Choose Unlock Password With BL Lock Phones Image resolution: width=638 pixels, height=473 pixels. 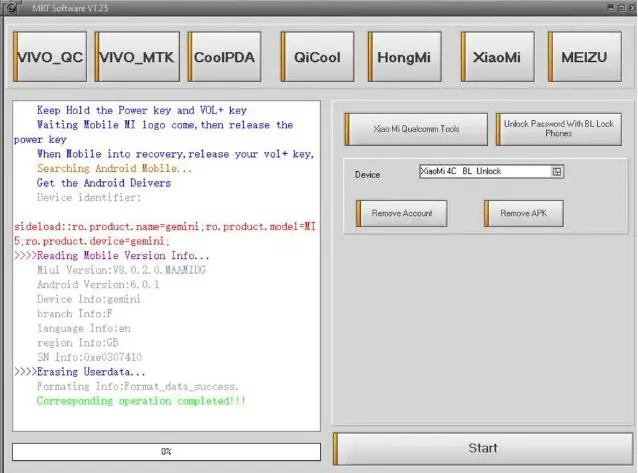[559, 129]
